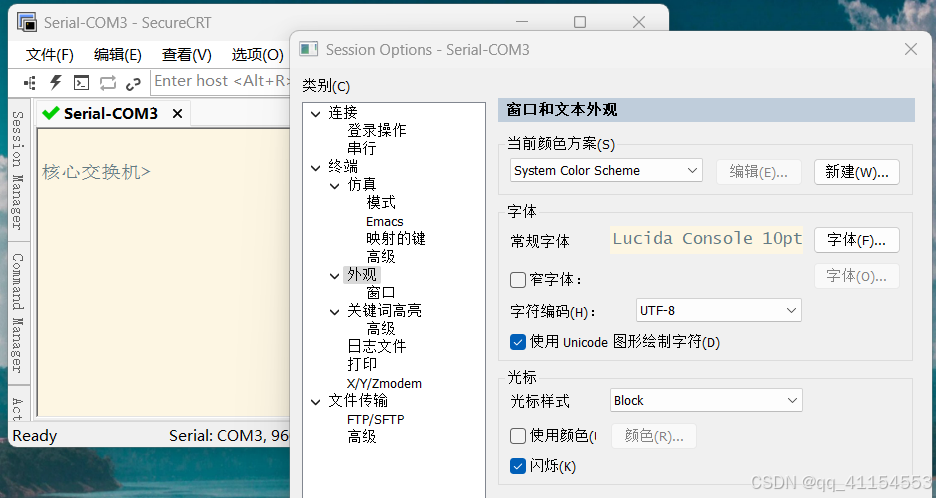Select 外观 in category tree
The height and width of the screenshot is (498, 936).
click(x=362, y=275)
